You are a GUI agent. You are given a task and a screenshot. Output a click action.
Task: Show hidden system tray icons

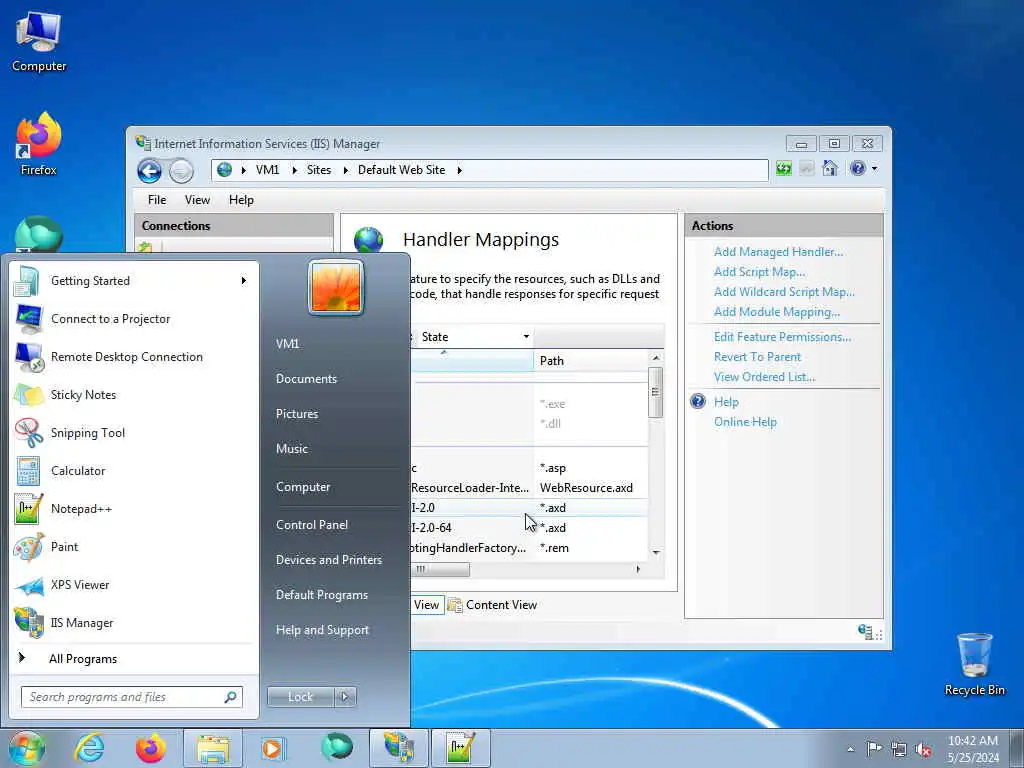[850, 749]
